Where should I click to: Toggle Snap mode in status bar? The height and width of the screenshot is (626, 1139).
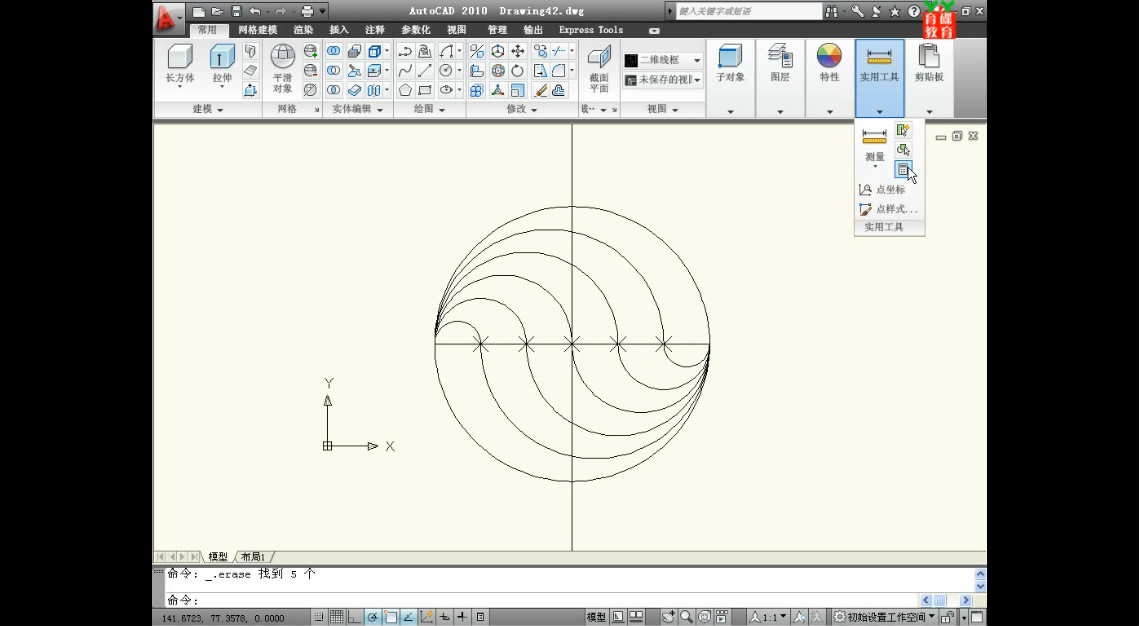click(x=320, y=617)
